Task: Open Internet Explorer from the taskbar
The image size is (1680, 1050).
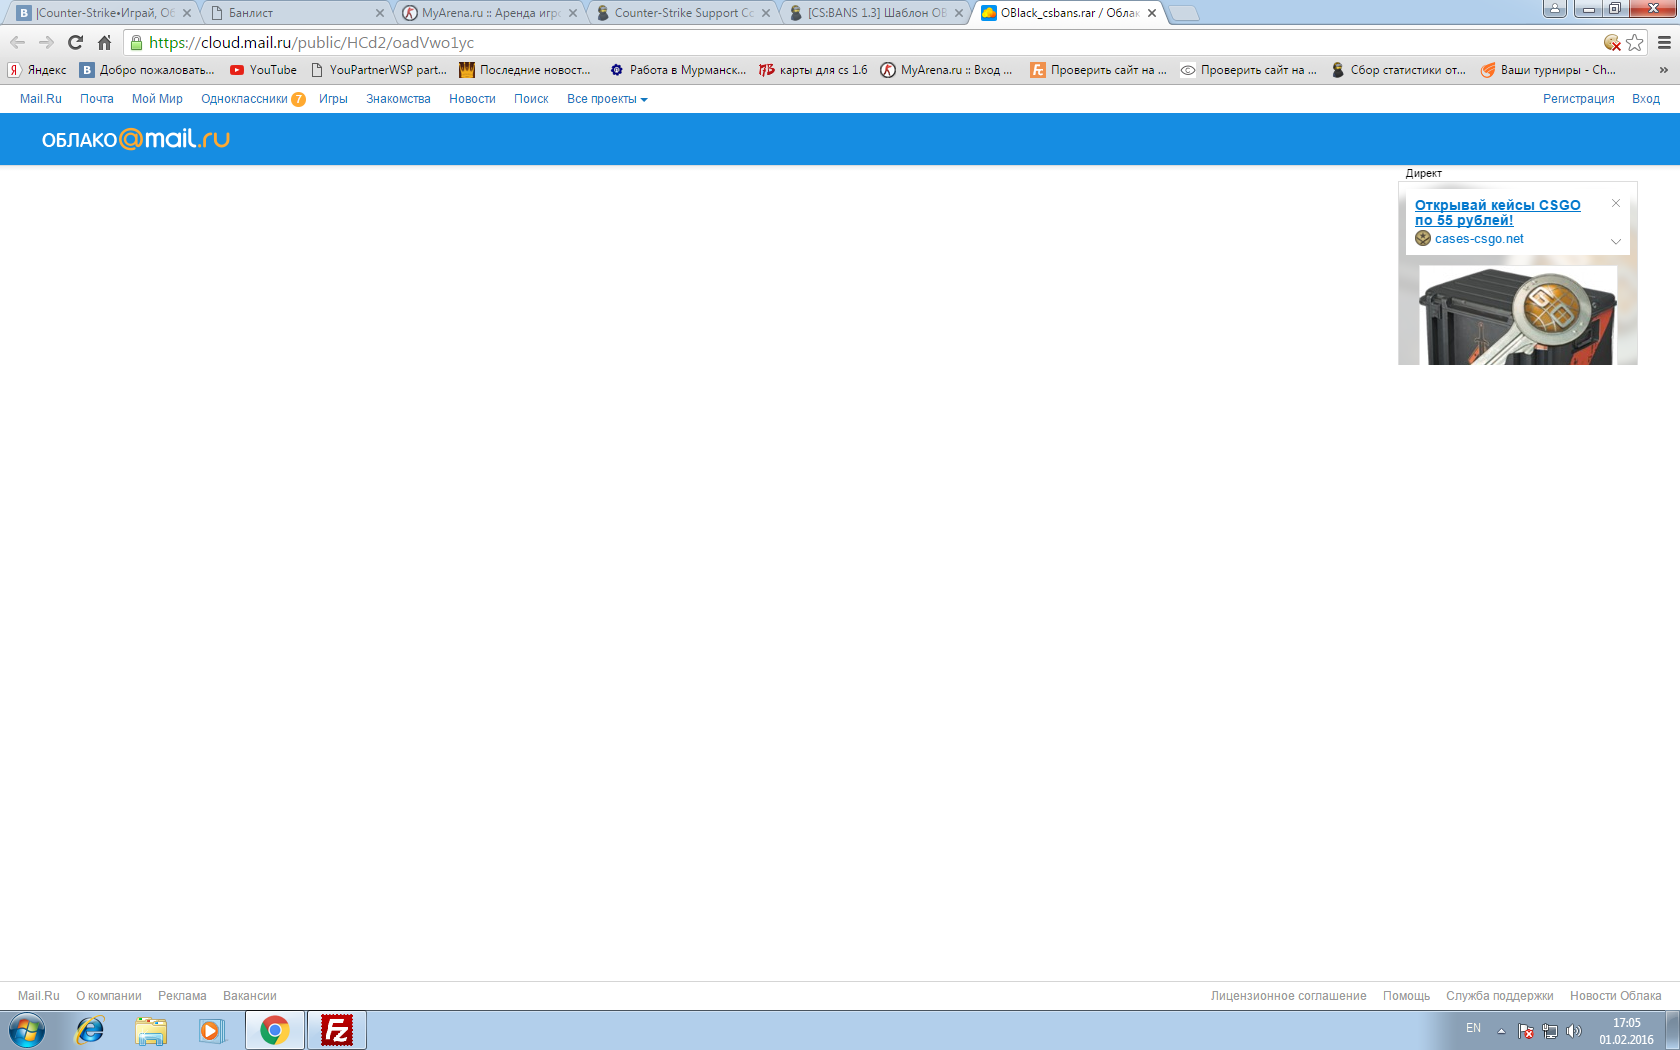Action: (90, 1030)
